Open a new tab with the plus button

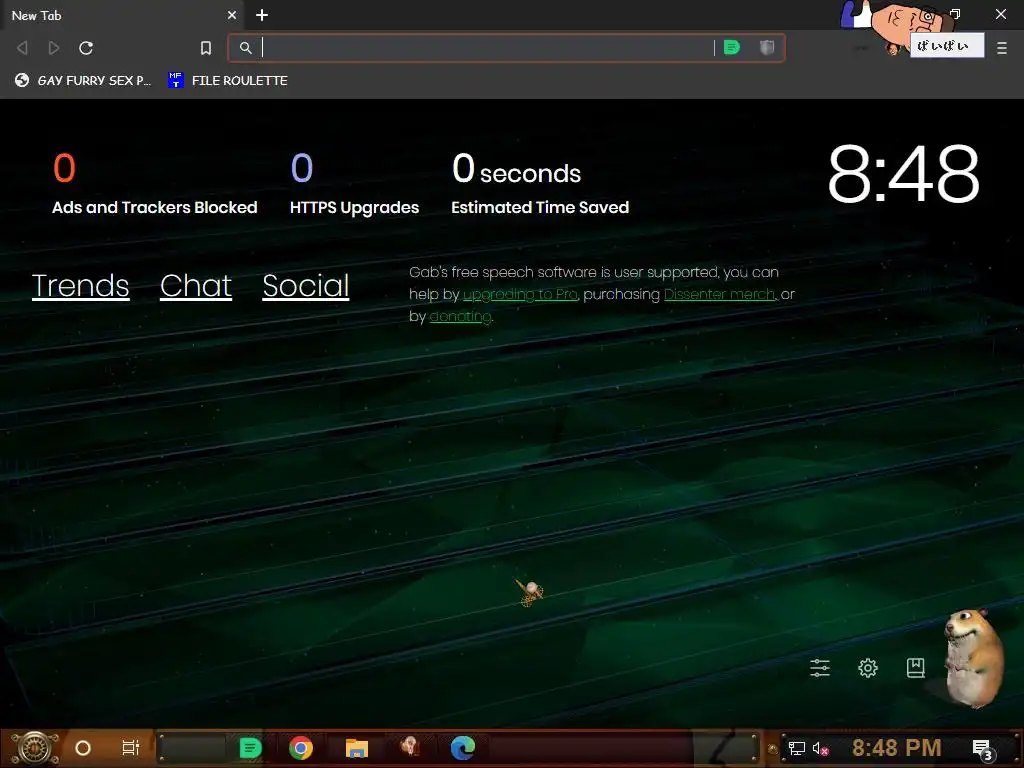[262, 15]
